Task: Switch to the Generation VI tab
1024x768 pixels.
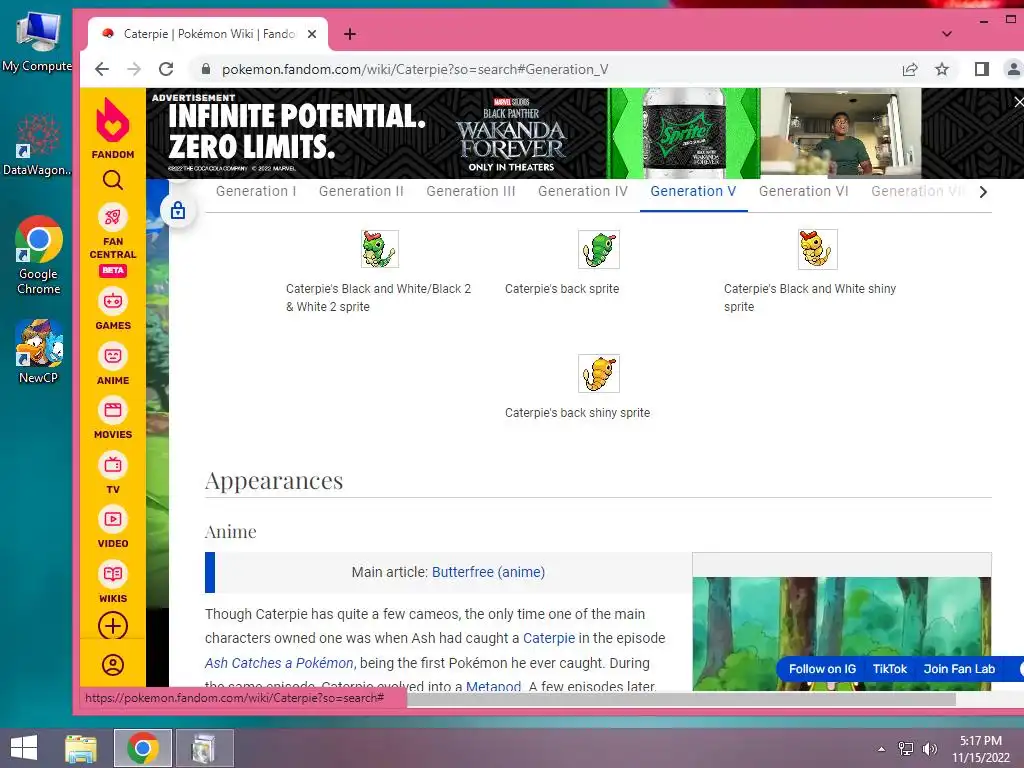Action: pos(803,191)
